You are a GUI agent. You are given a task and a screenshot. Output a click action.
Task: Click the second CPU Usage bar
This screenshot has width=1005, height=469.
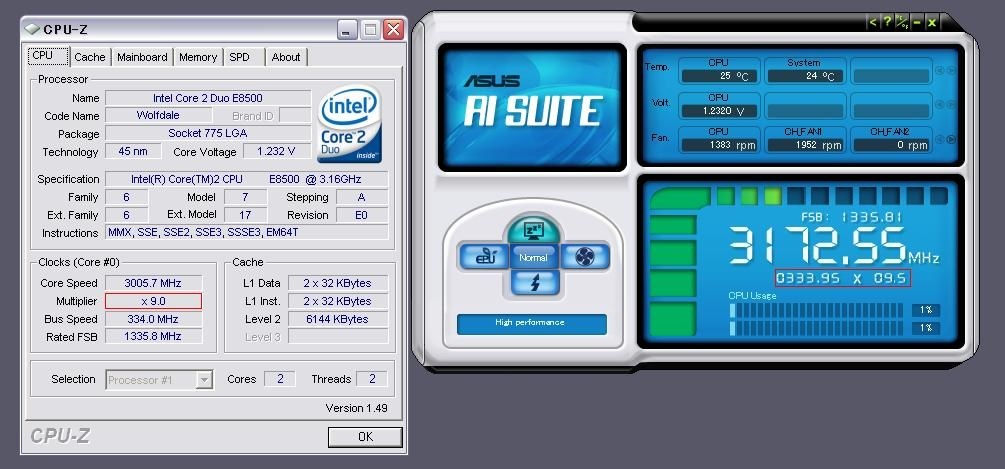click(x=817, y=328)
